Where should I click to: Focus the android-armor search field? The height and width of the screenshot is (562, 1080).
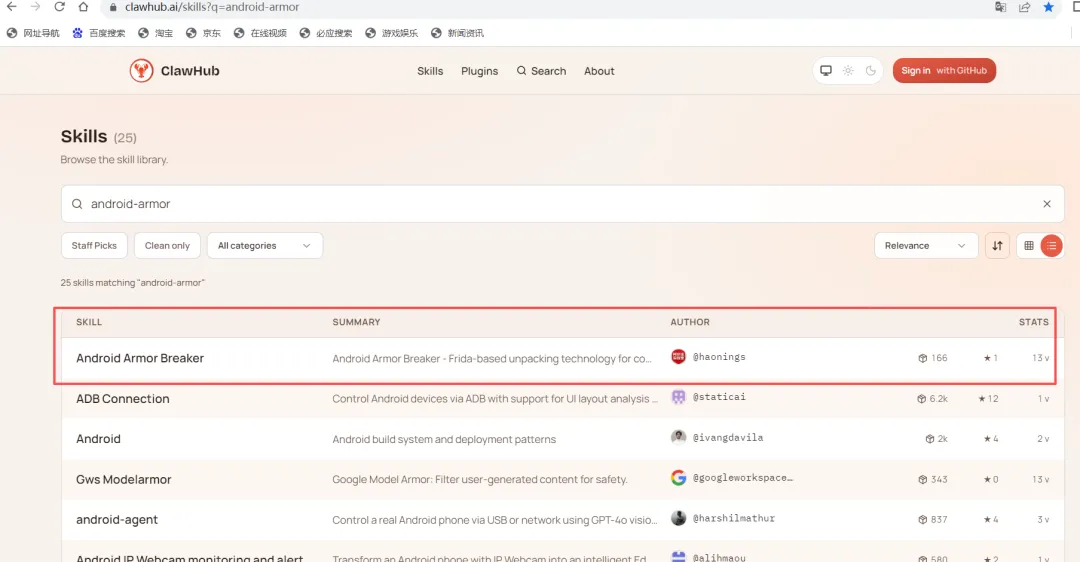point(562,204)
